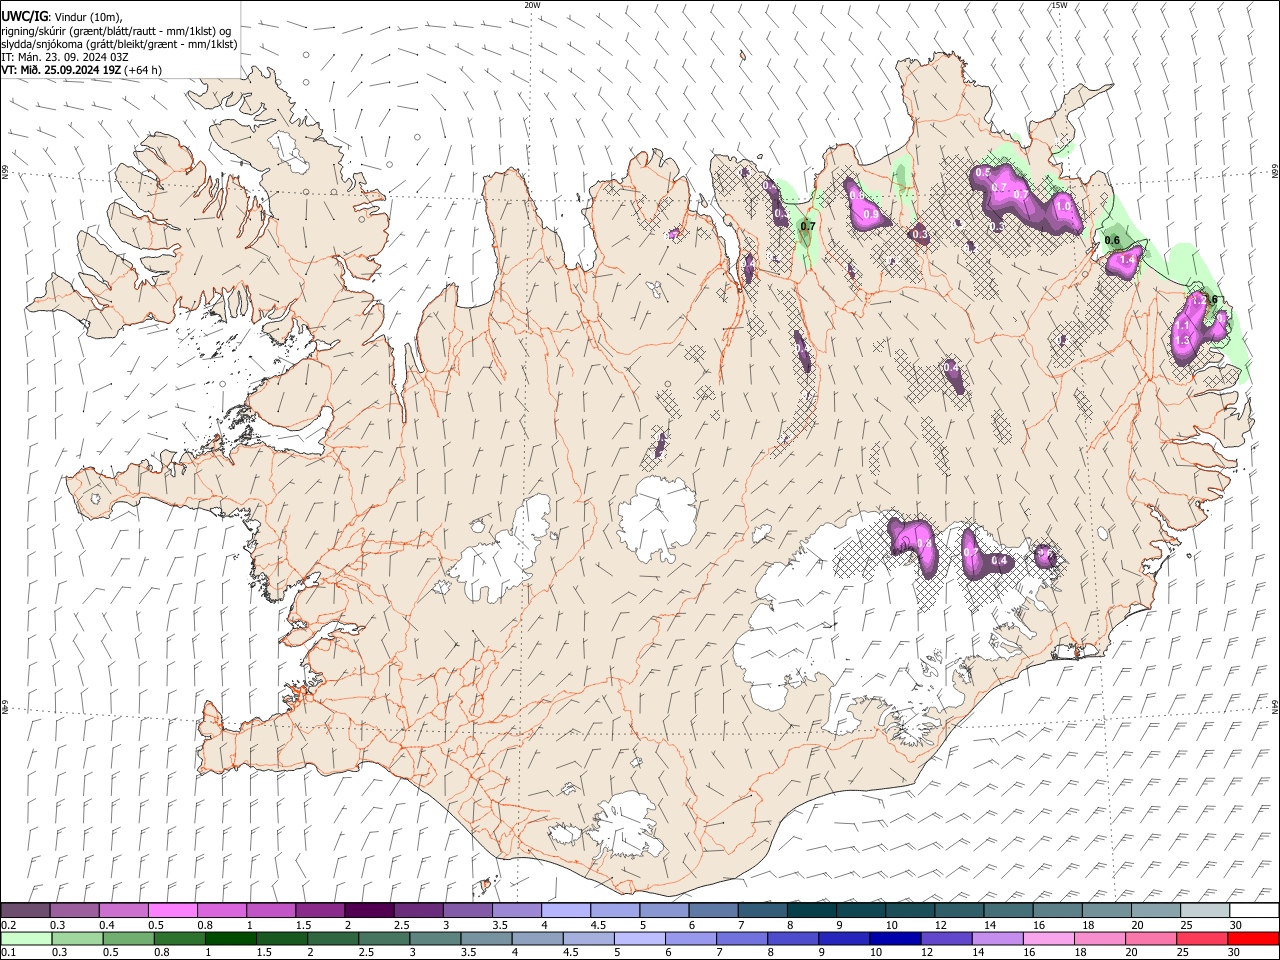
Task: Select the violet 12–14 rain legend swatch
Action: coord(946,938)
